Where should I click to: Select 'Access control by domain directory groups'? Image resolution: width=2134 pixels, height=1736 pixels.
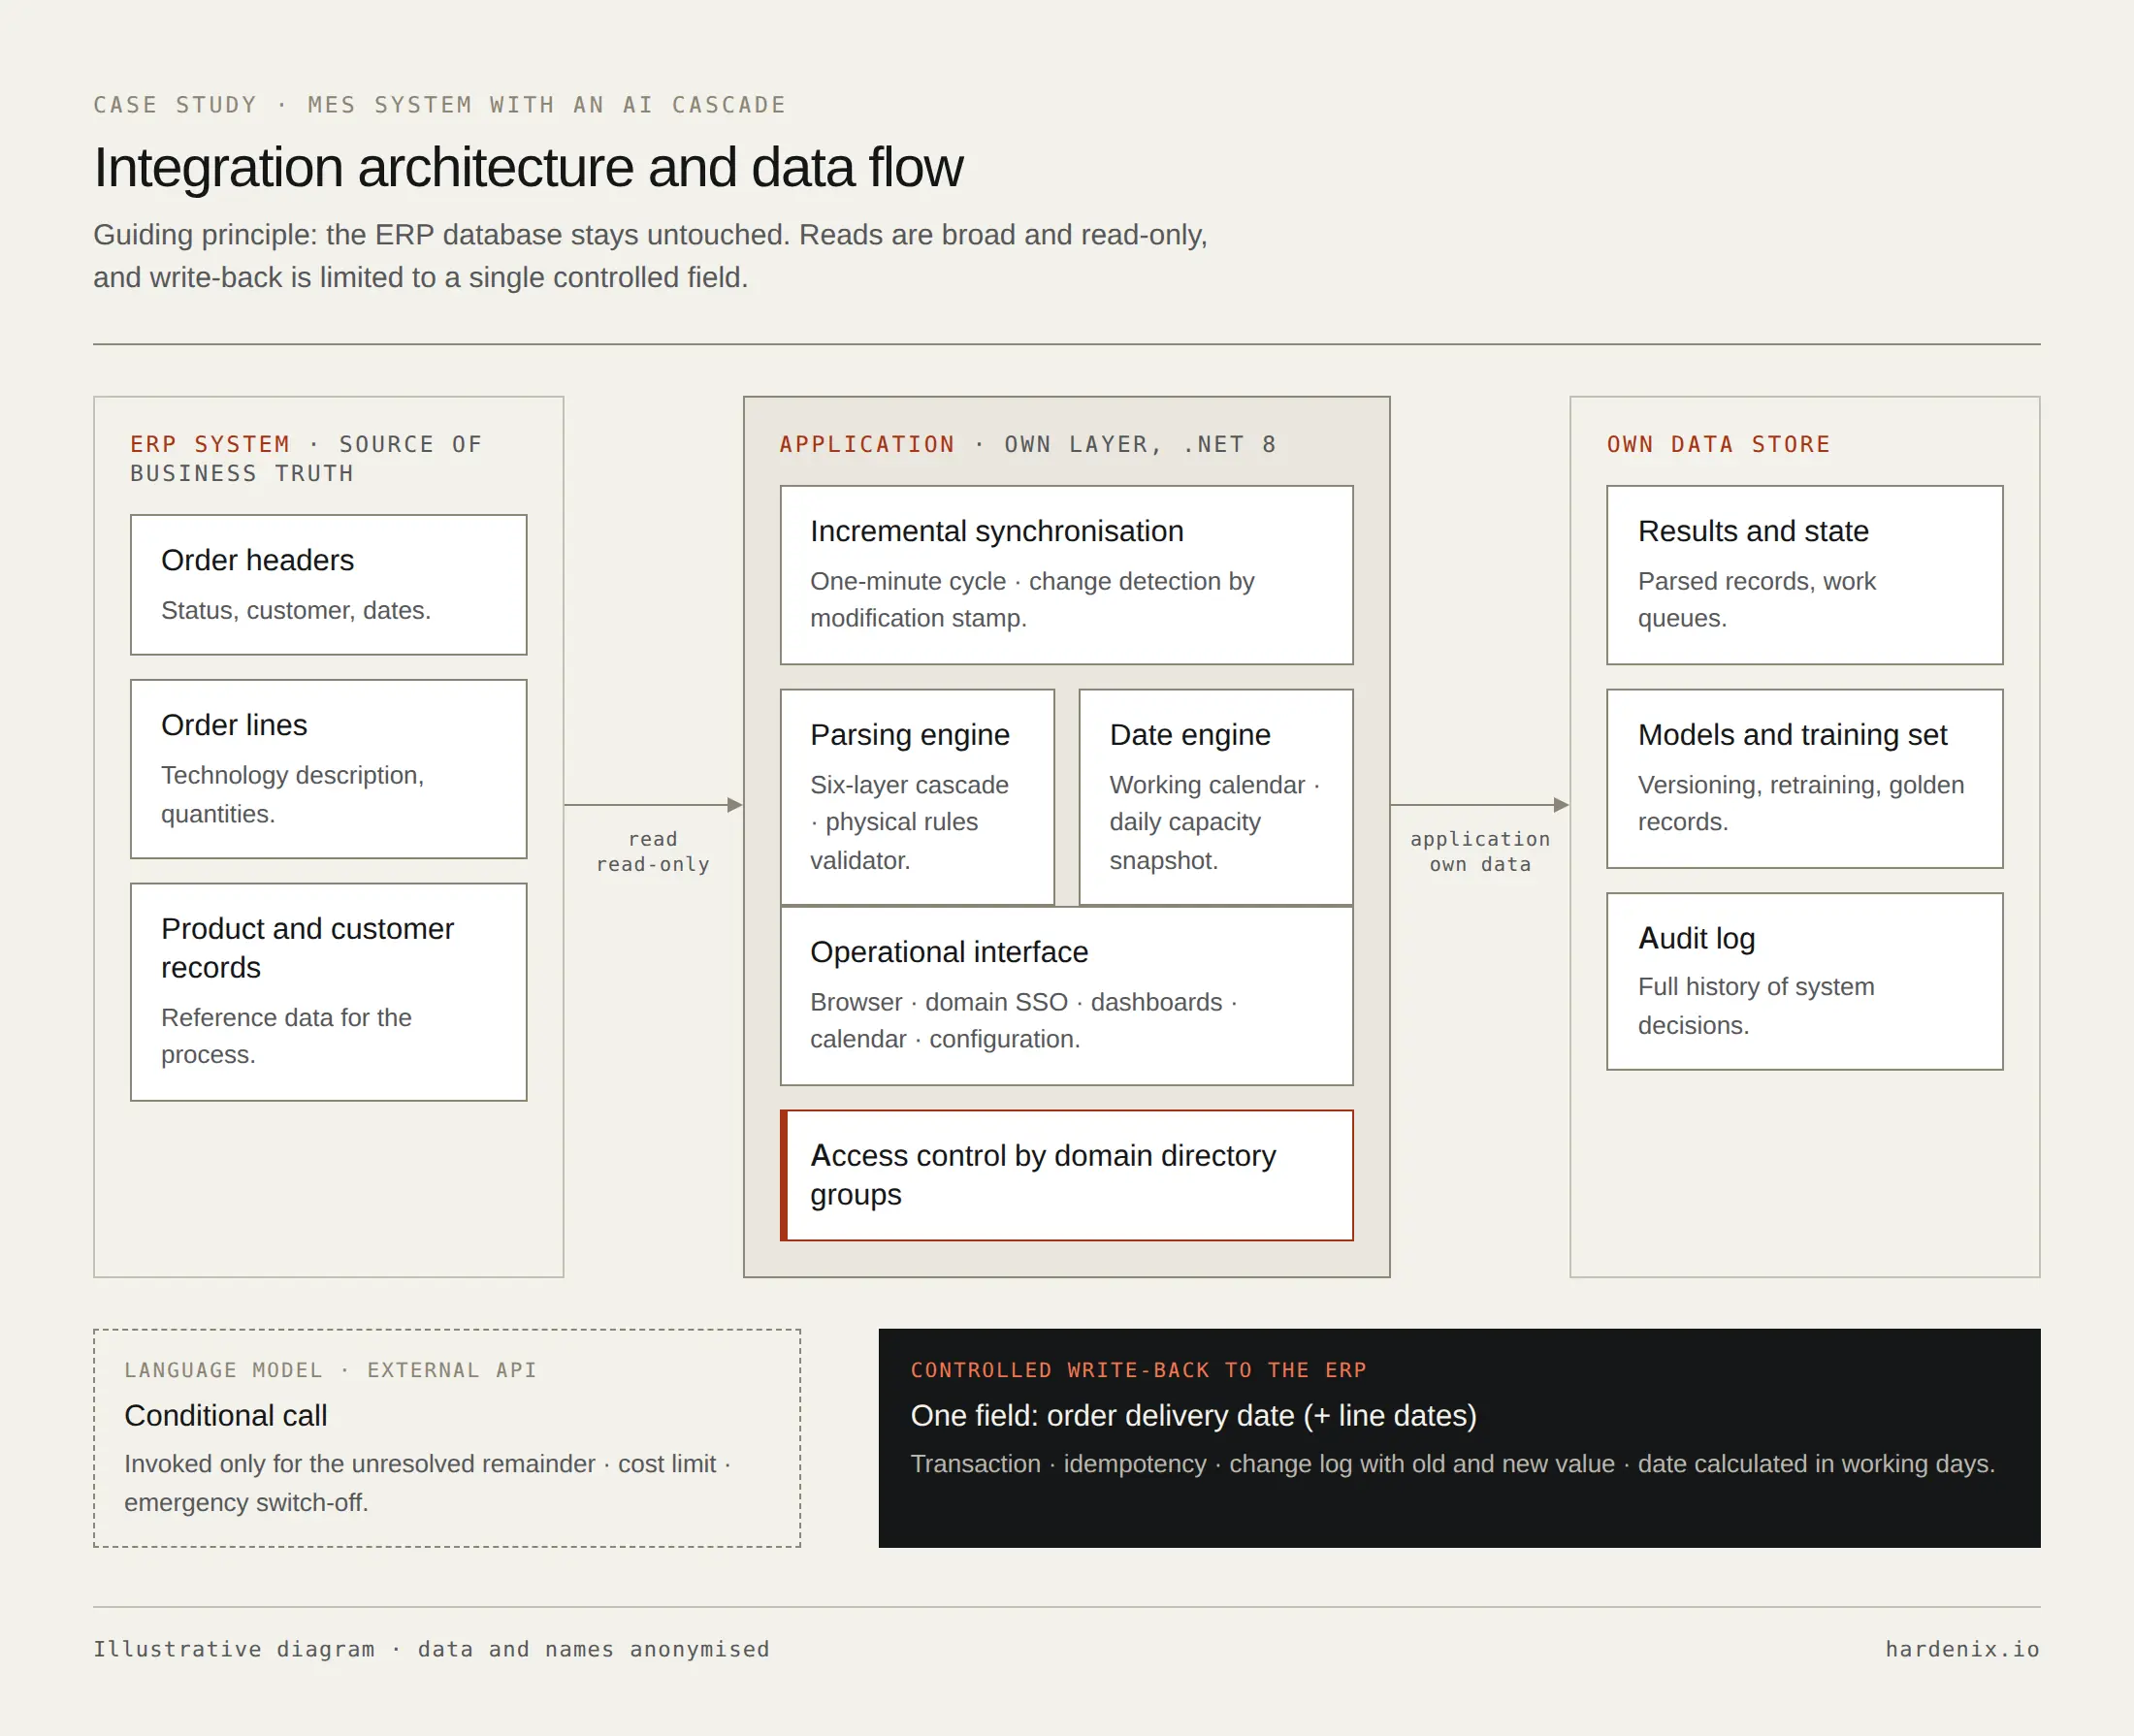[x=1066, y=1175]
